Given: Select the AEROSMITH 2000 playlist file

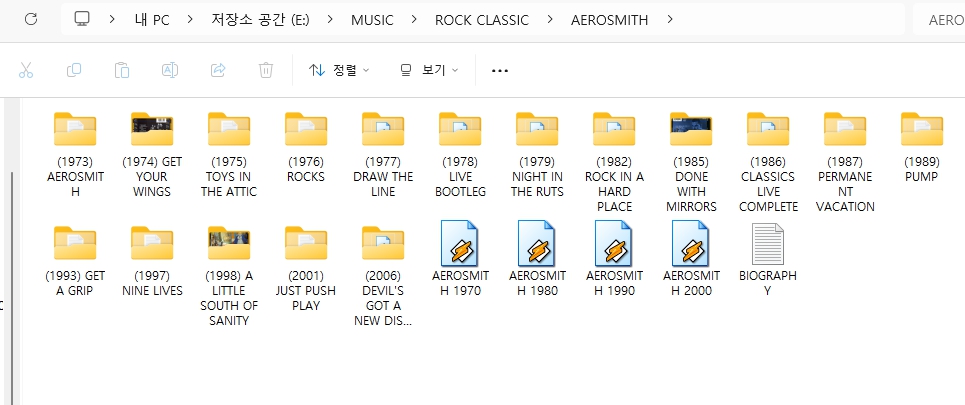Looking at the screenshot, I should [691, 259].
